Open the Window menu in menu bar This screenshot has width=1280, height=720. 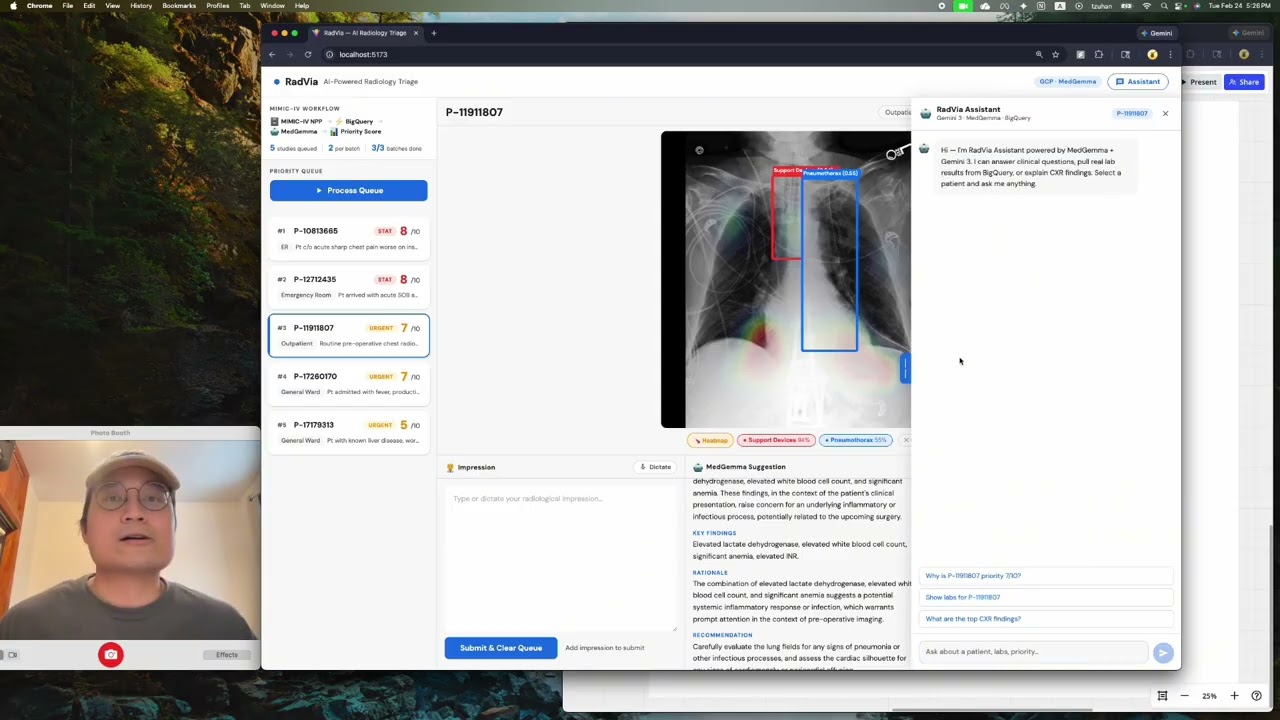(272, 6)
